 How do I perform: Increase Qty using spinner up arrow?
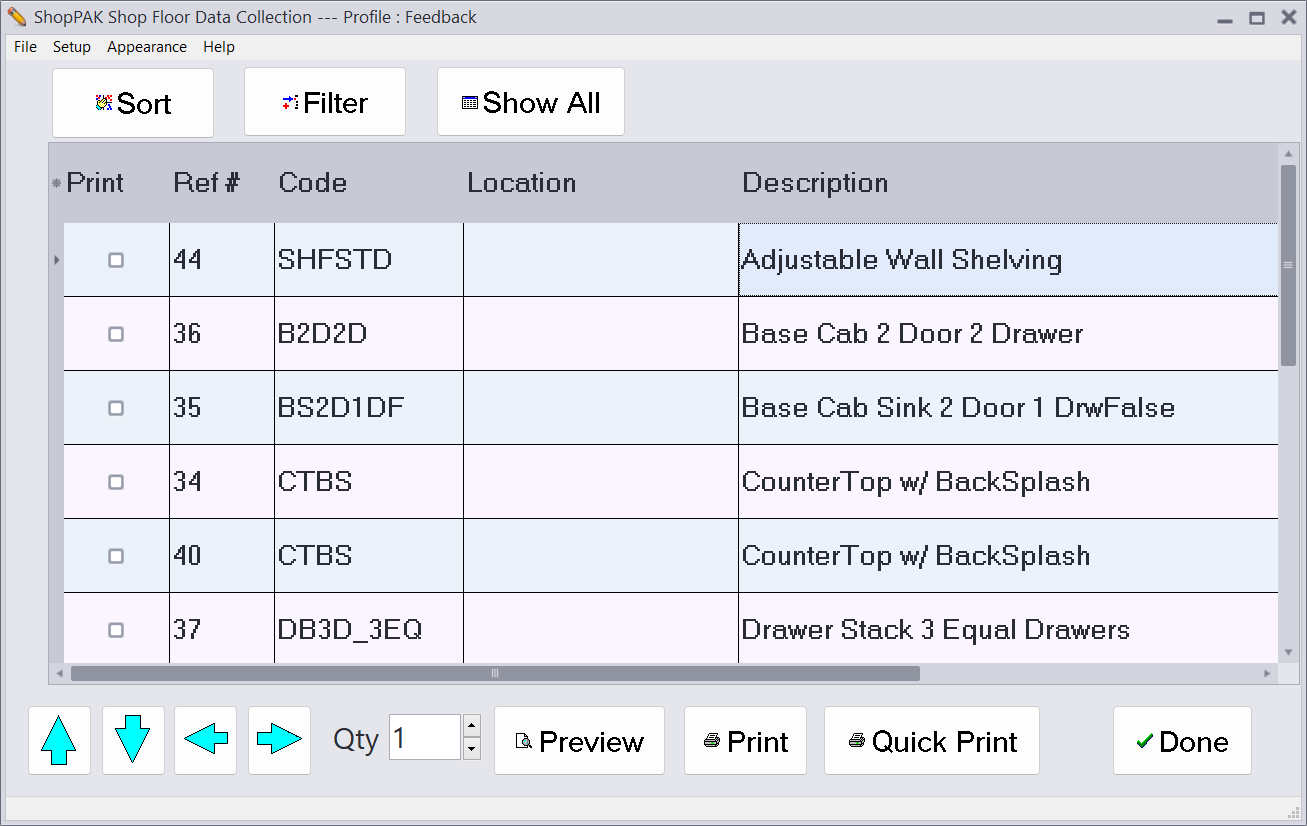(472, 726)
